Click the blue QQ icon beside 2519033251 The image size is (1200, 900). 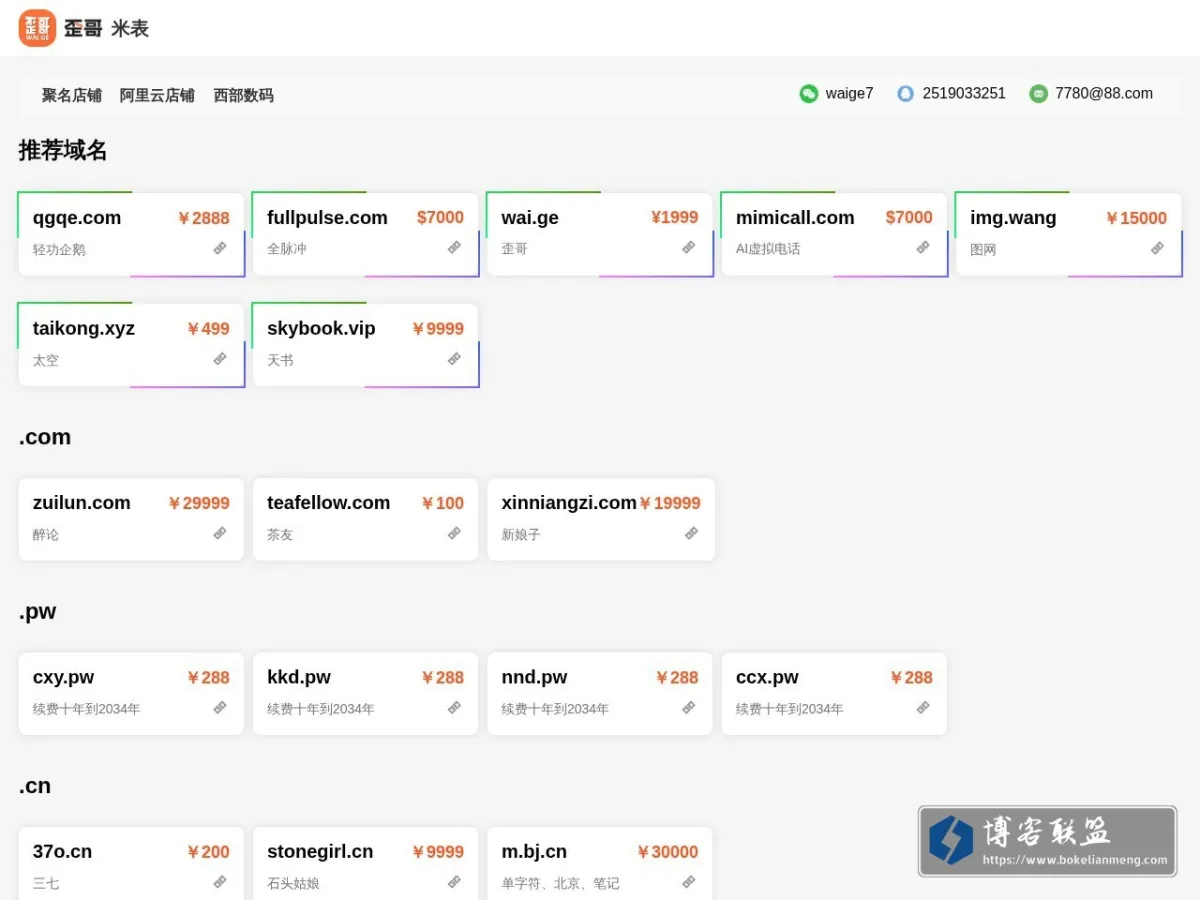click(905, 94)
